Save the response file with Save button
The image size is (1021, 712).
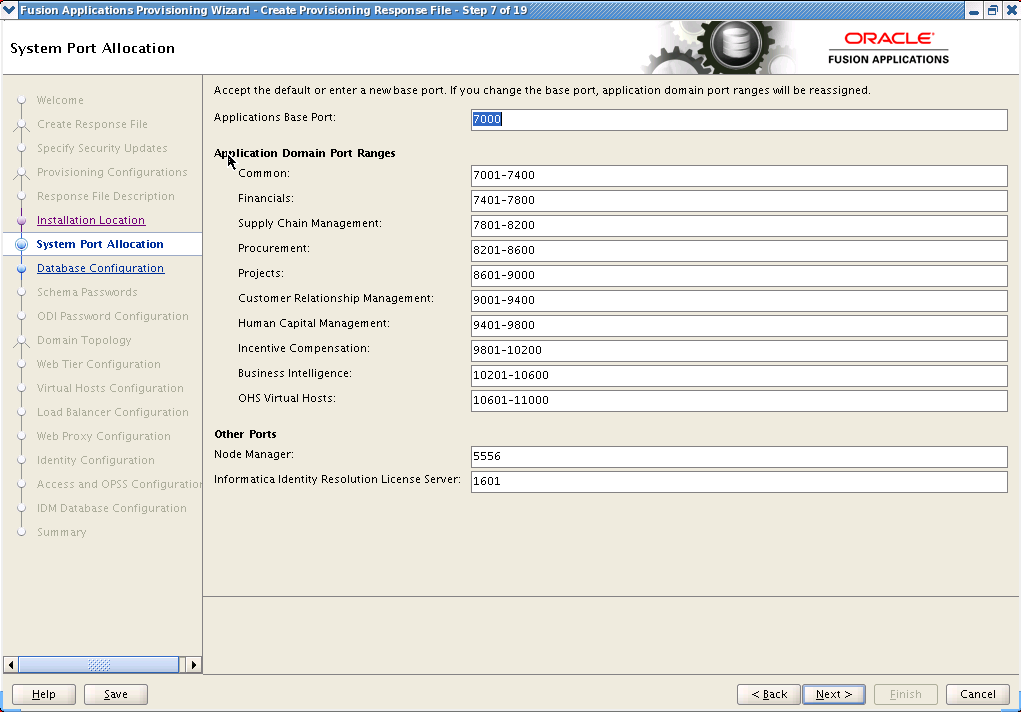(x=116, y=694)
